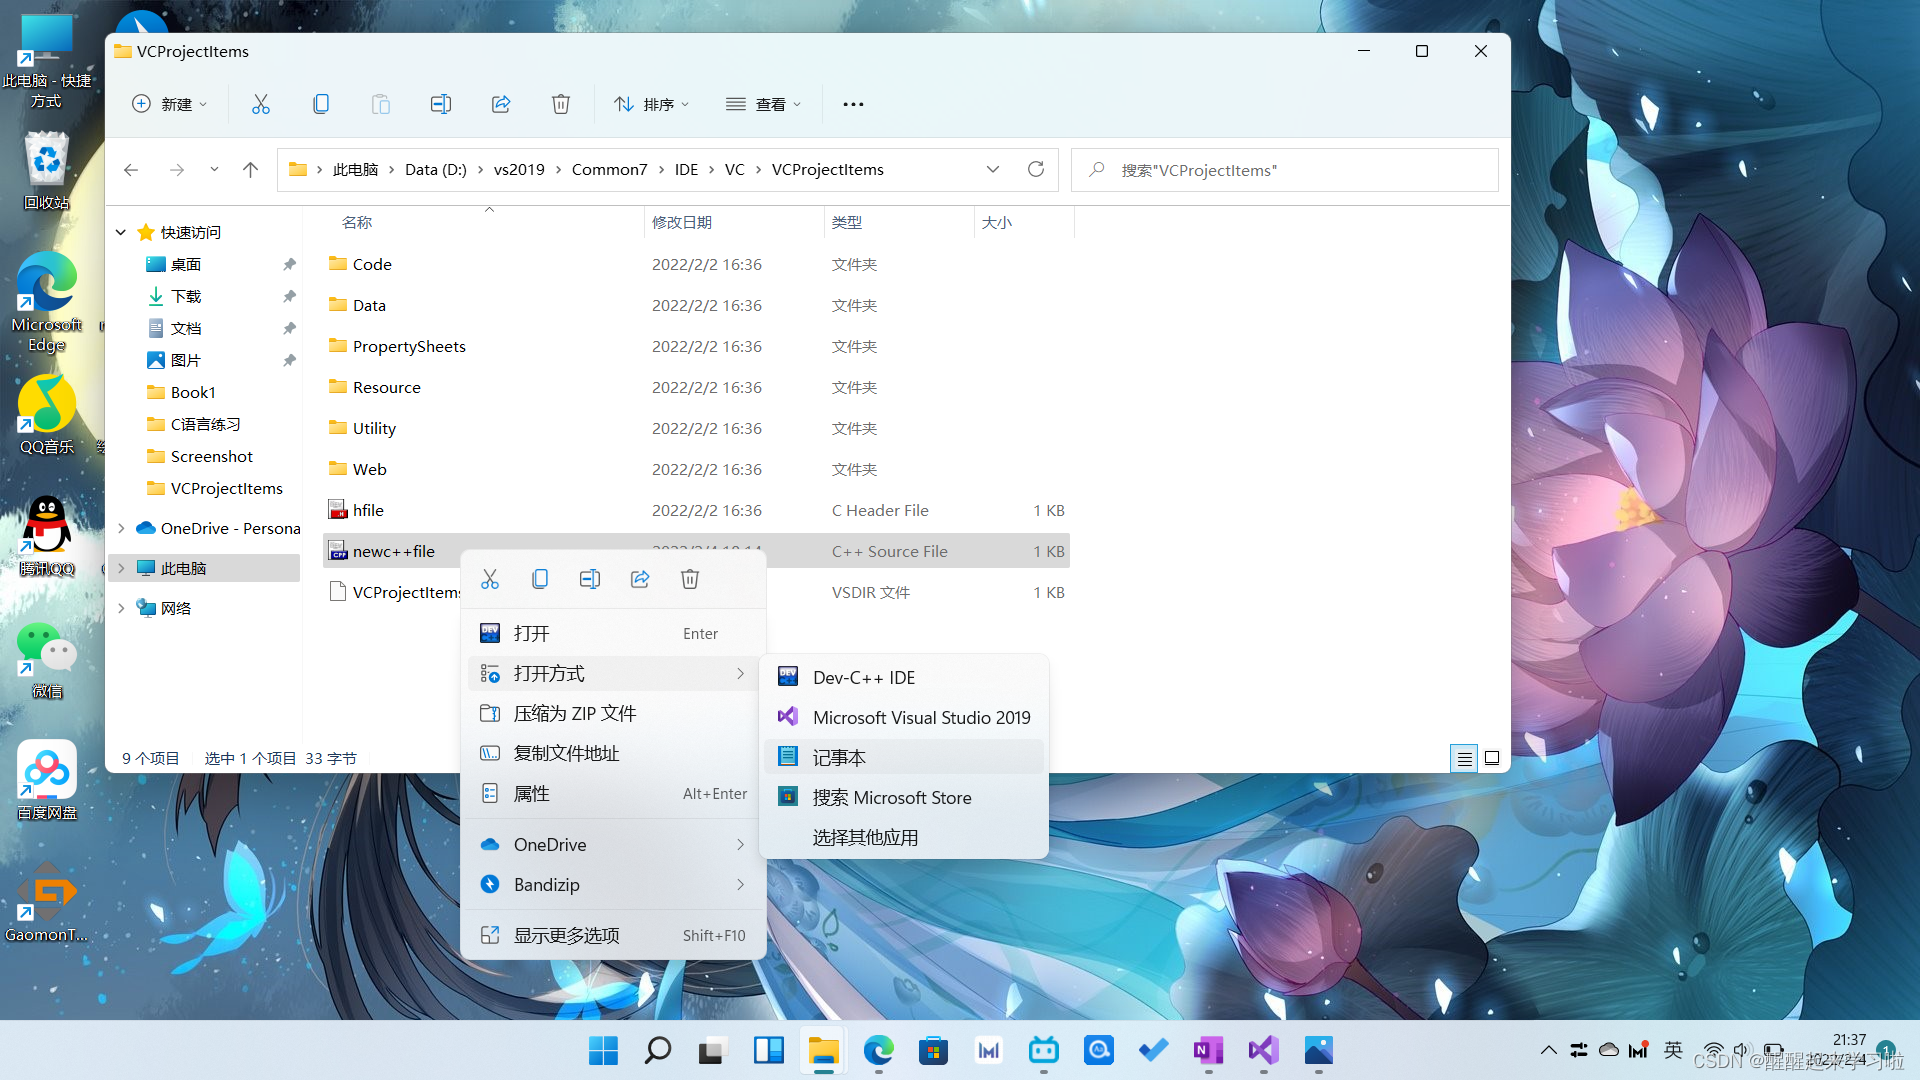
Task: Open the 查看 view options dropdown
Action: click(x=763, y=104)
